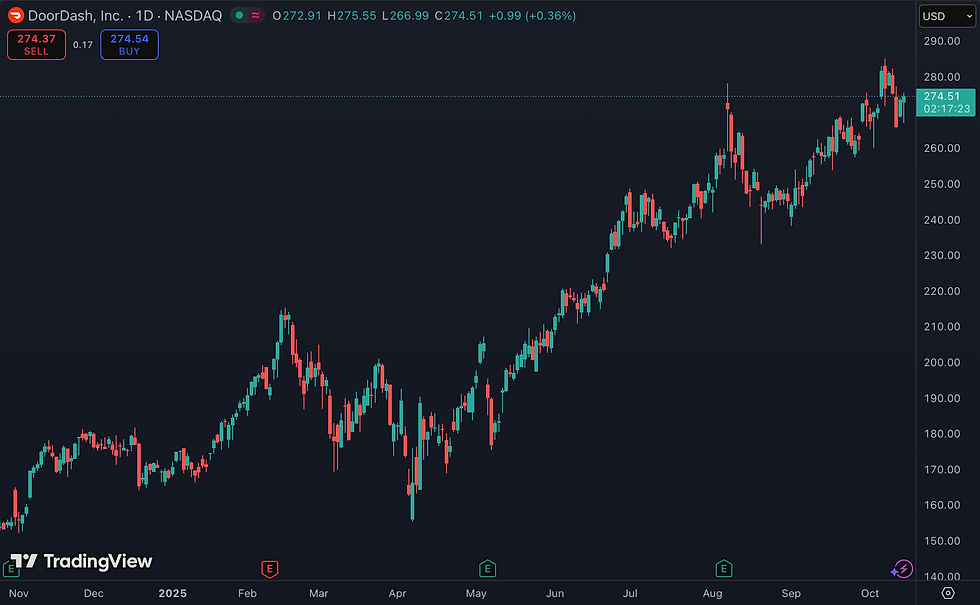Click the high value H275.55

click(352, 16)
